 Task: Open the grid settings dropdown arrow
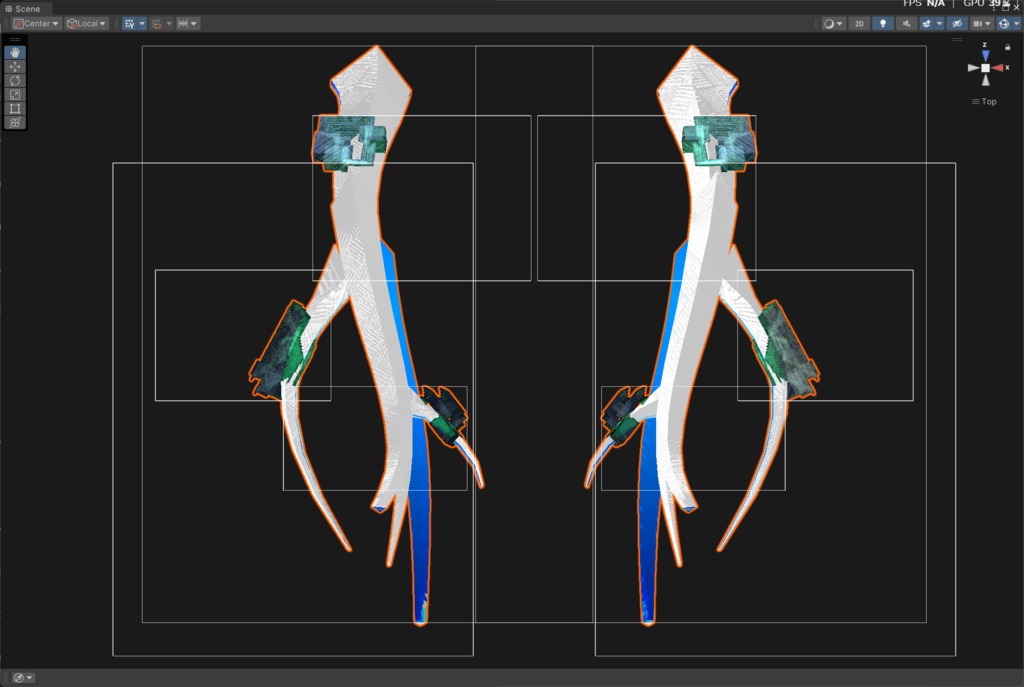(x=142, y=24)
